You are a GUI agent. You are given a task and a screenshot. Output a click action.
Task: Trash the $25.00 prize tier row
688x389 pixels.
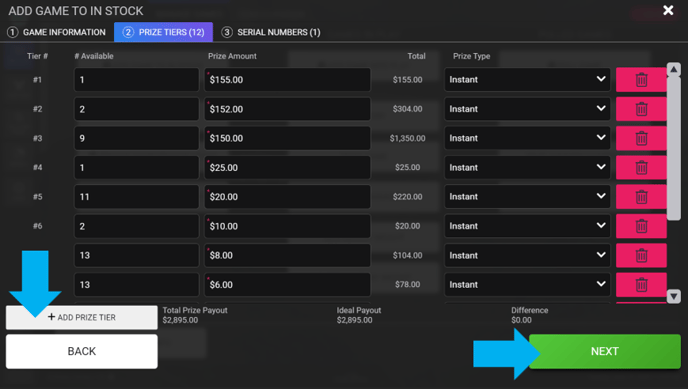tap(641, 168)
